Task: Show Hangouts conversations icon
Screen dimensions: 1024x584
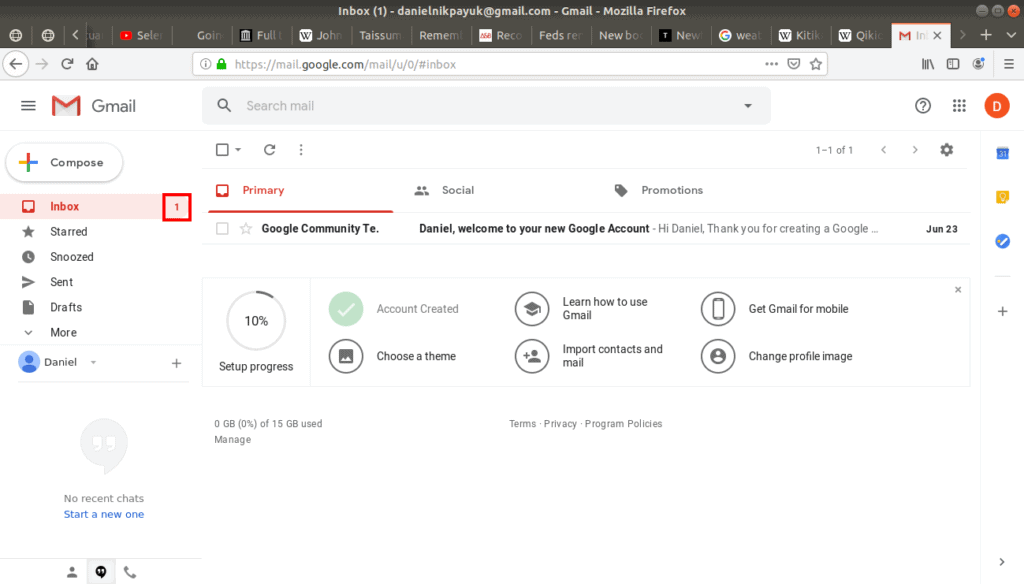Action: coord(101,572)
